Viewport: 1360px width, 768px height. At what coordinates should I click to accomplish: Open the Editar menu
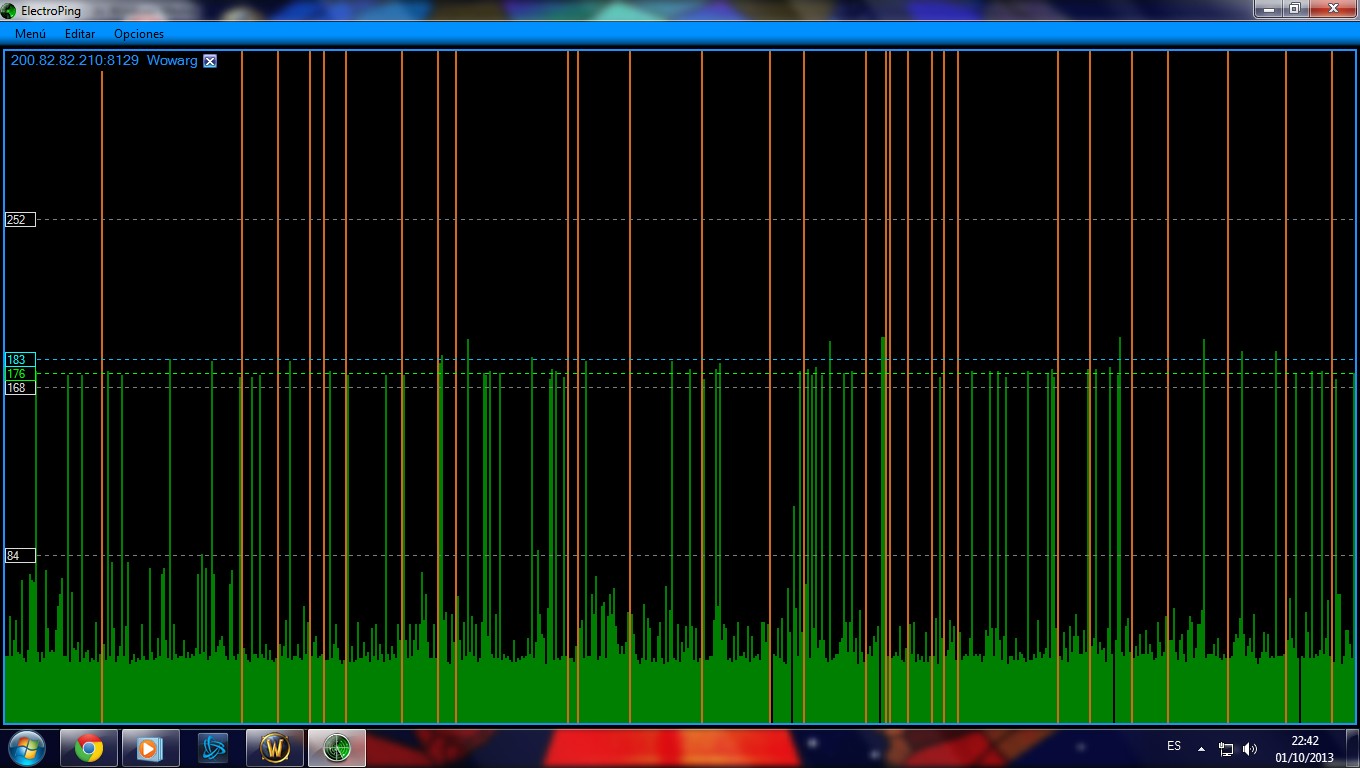click(80, 34)
